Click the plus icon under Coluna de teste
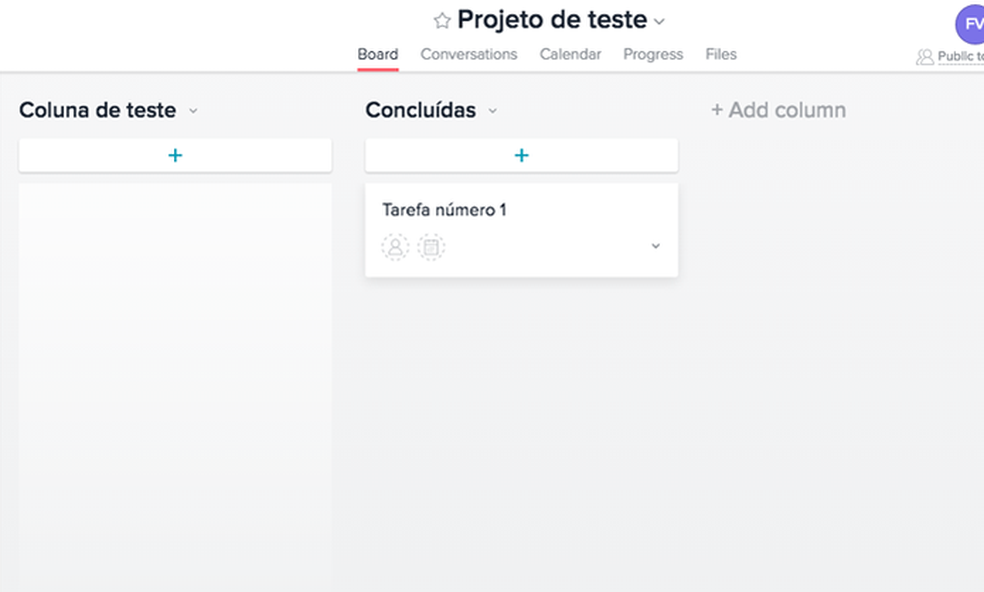Screen dimensions: 984x592 (x=175, y=155)
